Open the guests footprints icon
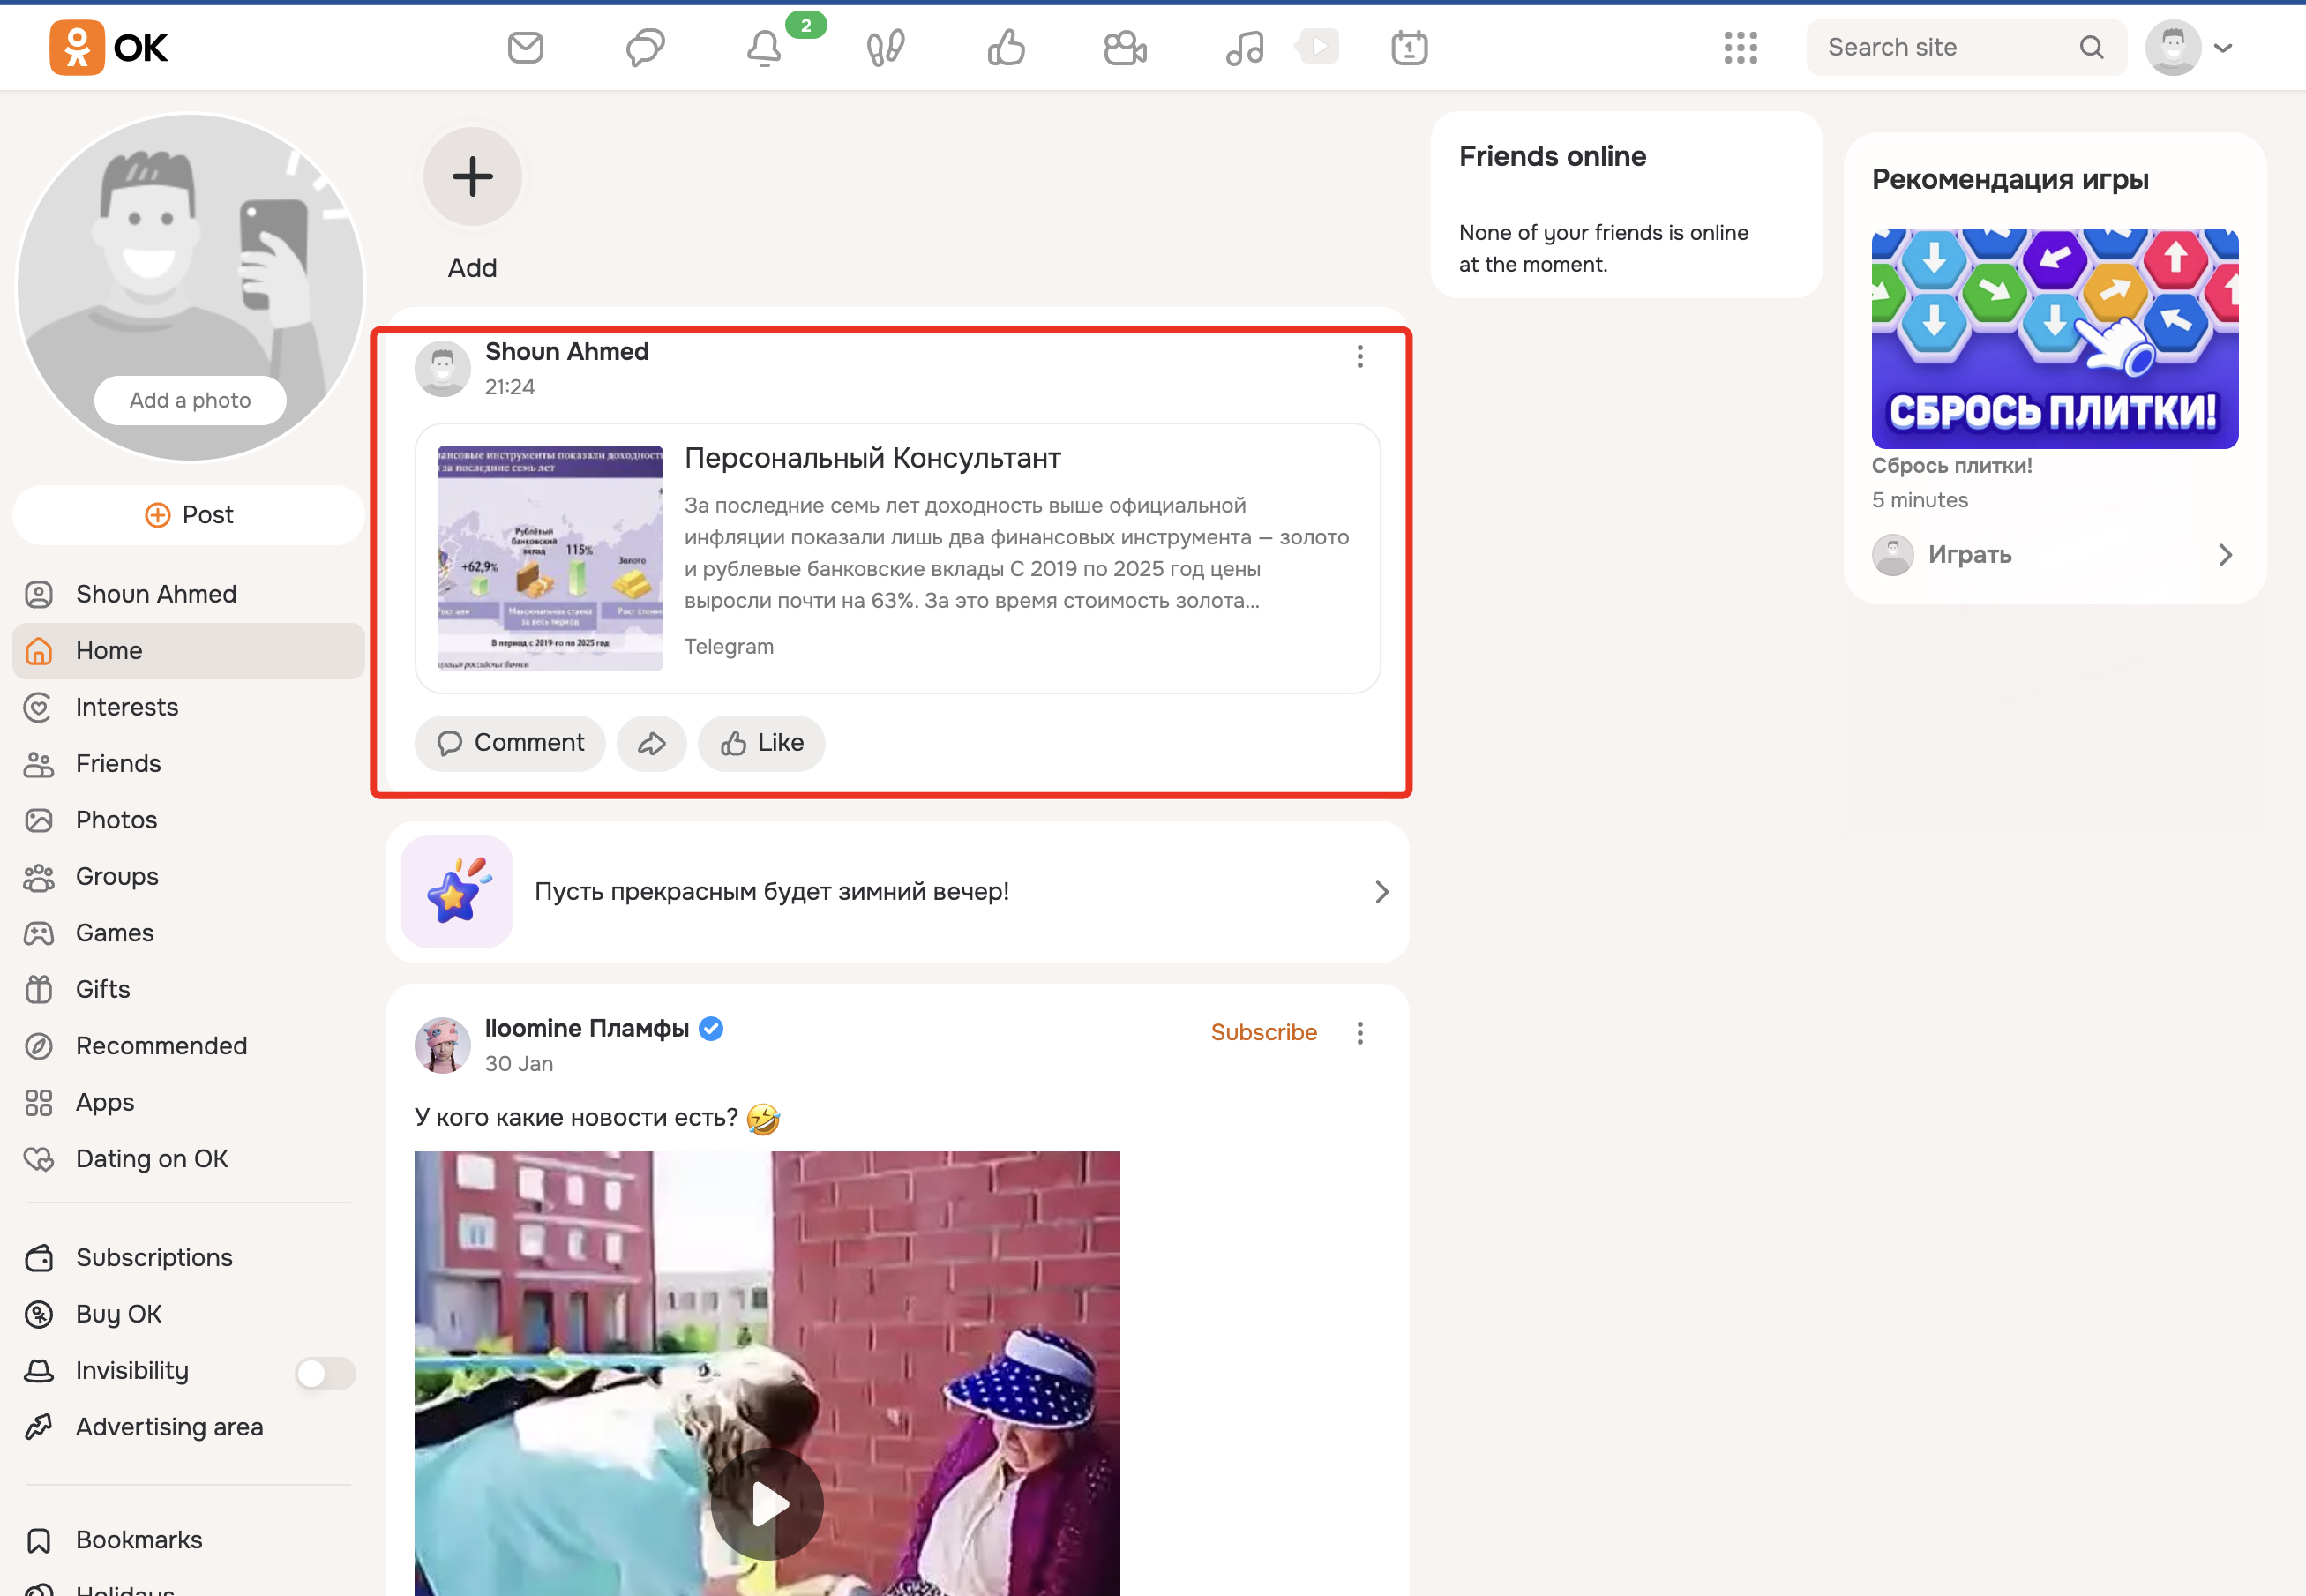Viewport: 2306px width, 1596px height. [x=885, y=47]
